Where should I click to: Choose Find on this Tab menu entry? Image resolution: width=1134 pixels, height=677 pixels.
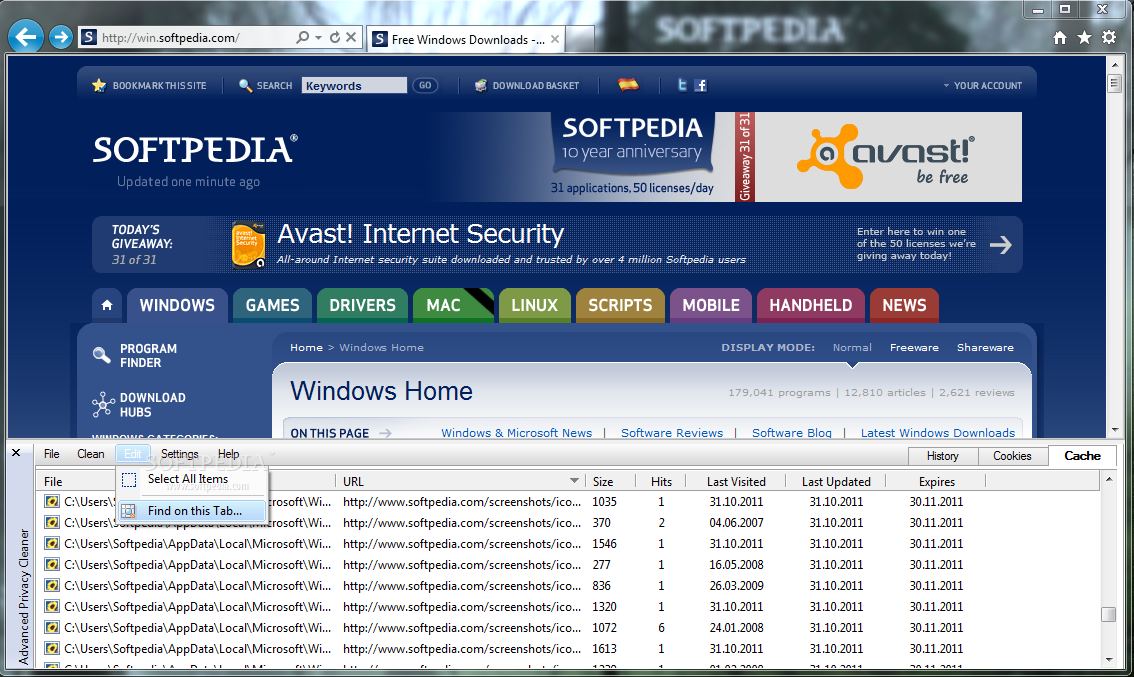pyautogui.click(x=192, y=511)
